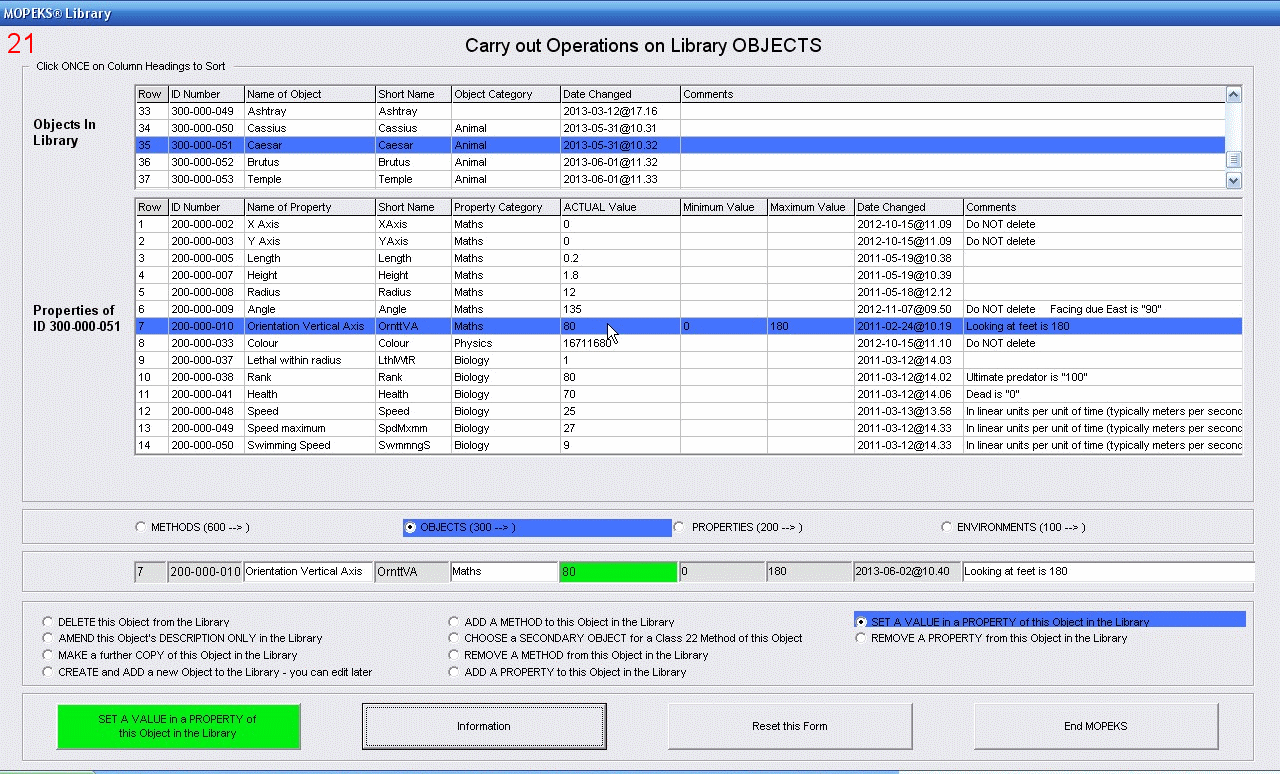Screen dimensions: 1280x774
Task: Click the green SET A VALUE in a PROPERTY button
Action: [x=178, y=726]
